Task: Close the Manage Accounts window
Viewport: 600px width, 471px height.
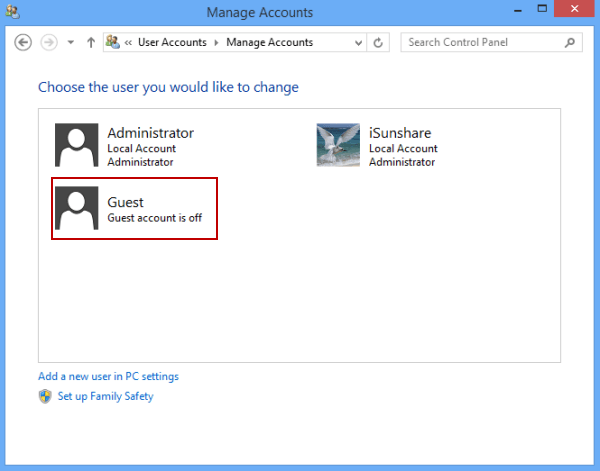Action: (x=574, y=8)
